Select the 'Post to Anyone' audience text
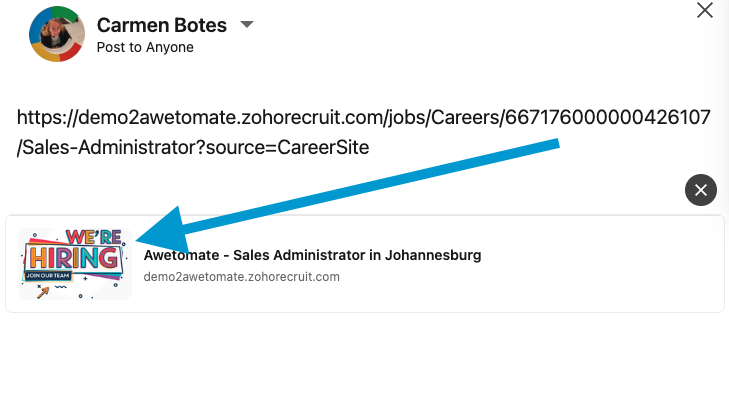Viewport: 729px width, 407px height. (145, 47)
